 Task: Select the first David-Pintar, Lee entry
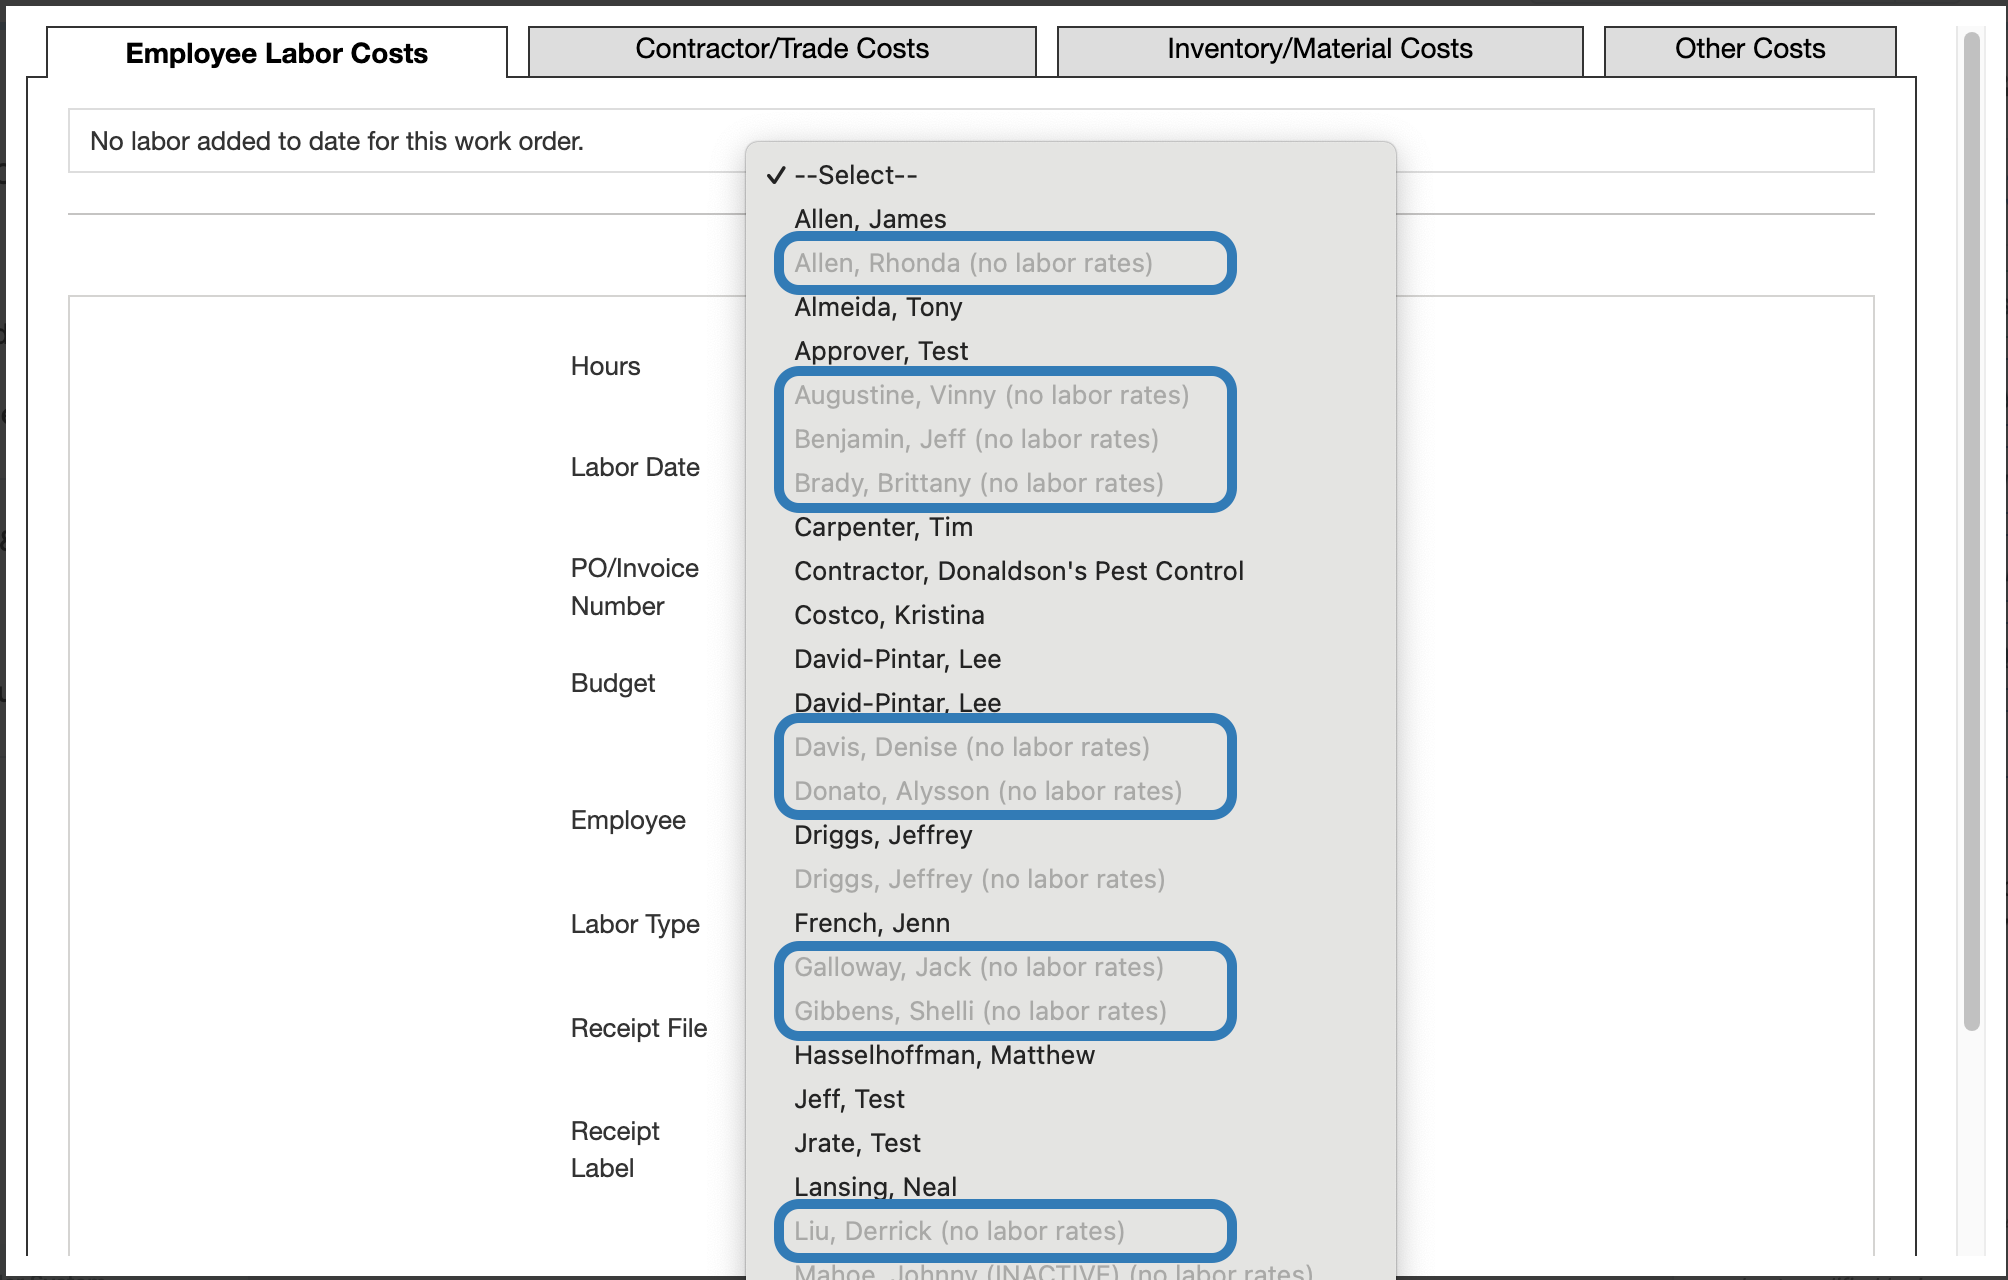point(897,659)
